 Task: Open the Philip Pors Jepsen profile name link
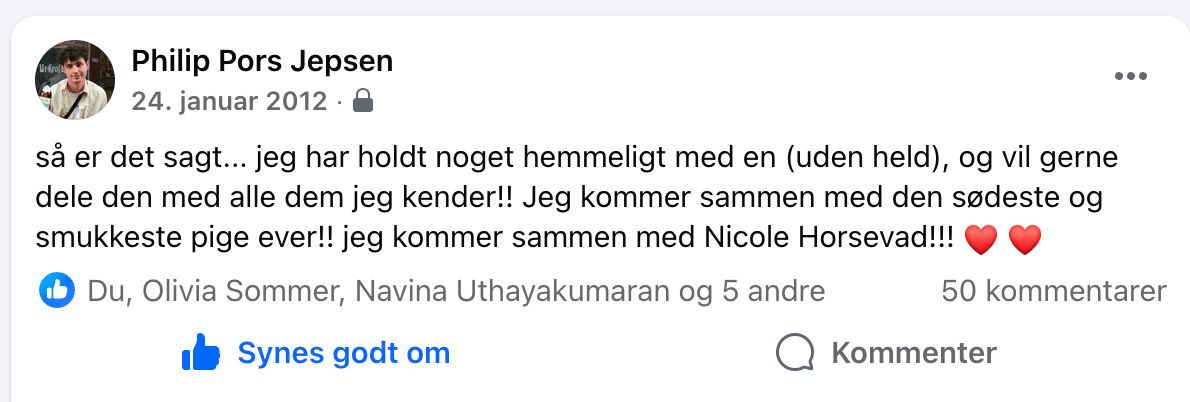[262, 62]
